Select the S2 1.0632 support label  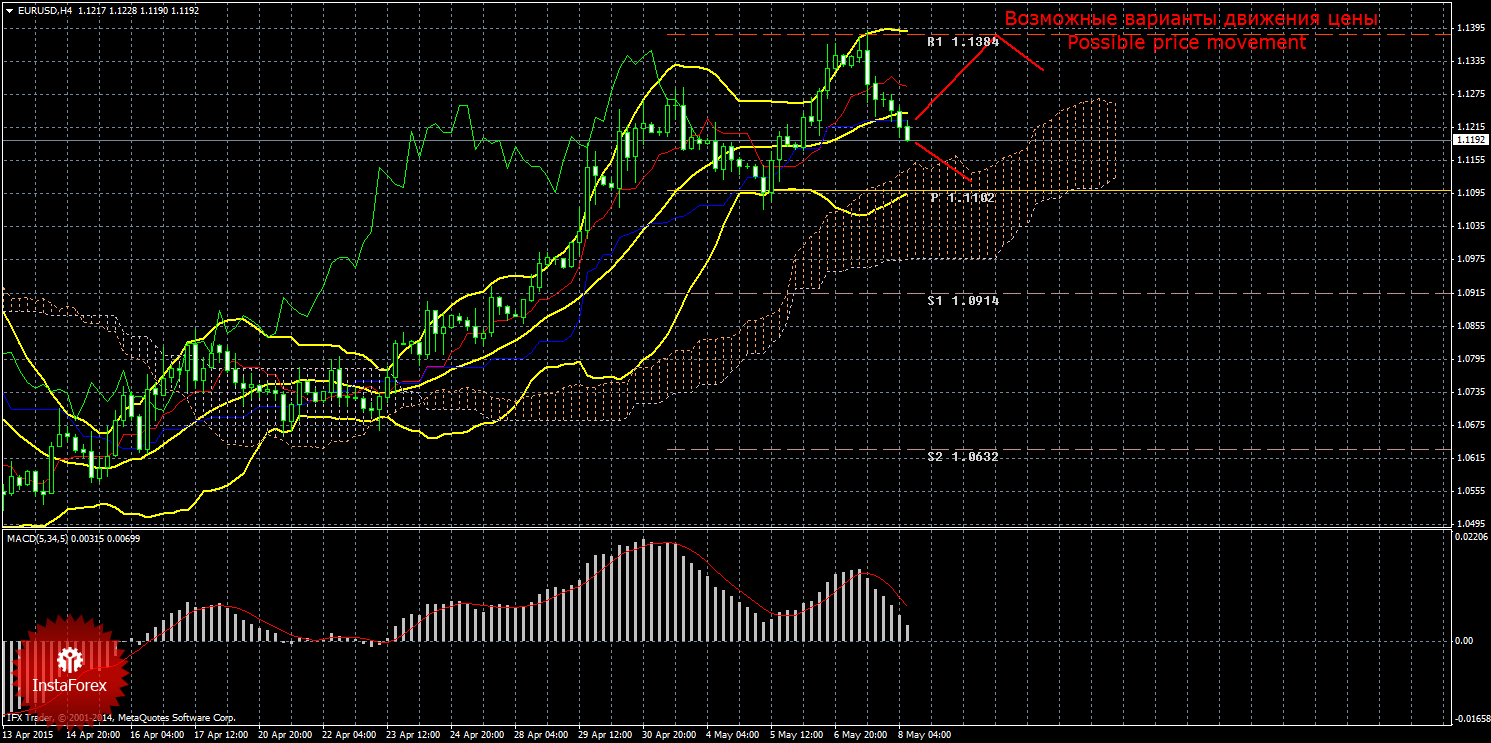(x=963, y=456)
